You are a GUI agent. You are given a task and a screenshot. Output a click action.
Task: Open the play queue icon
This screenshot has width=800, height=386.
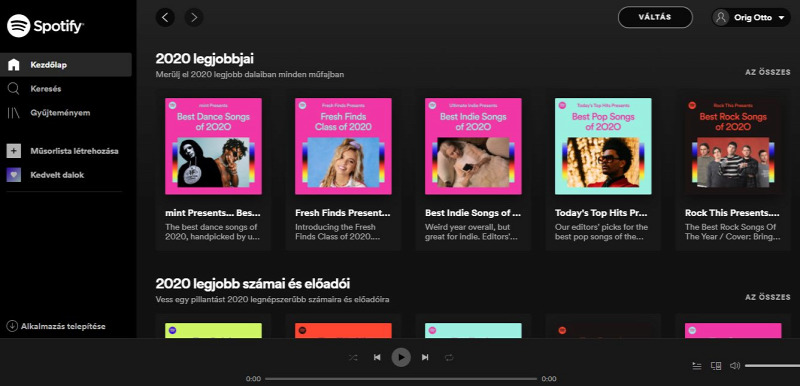pyautogui.click(x=696, y=366)
